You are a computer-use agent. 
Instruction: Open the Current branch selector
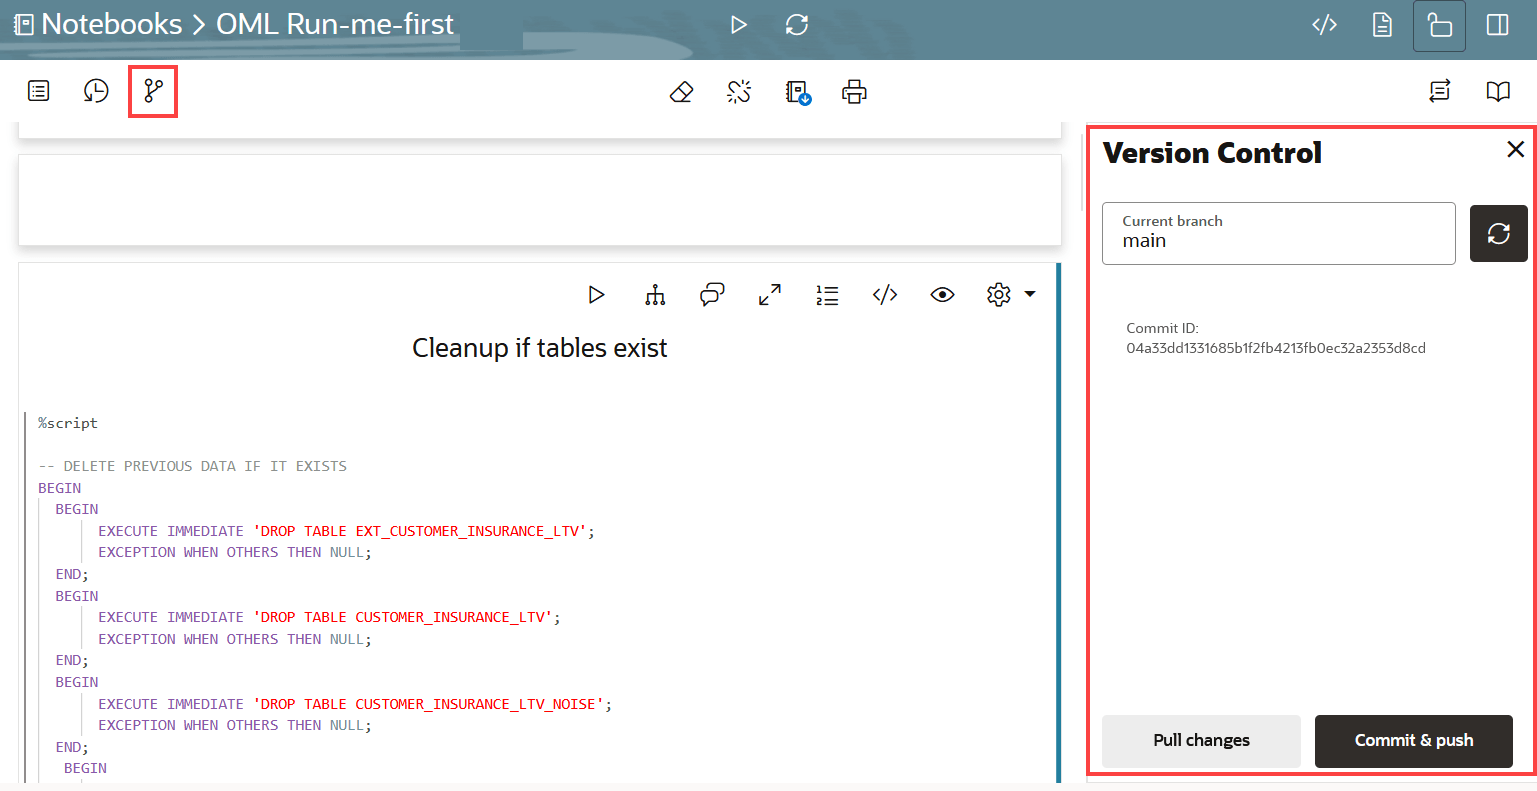point(1278,234)
